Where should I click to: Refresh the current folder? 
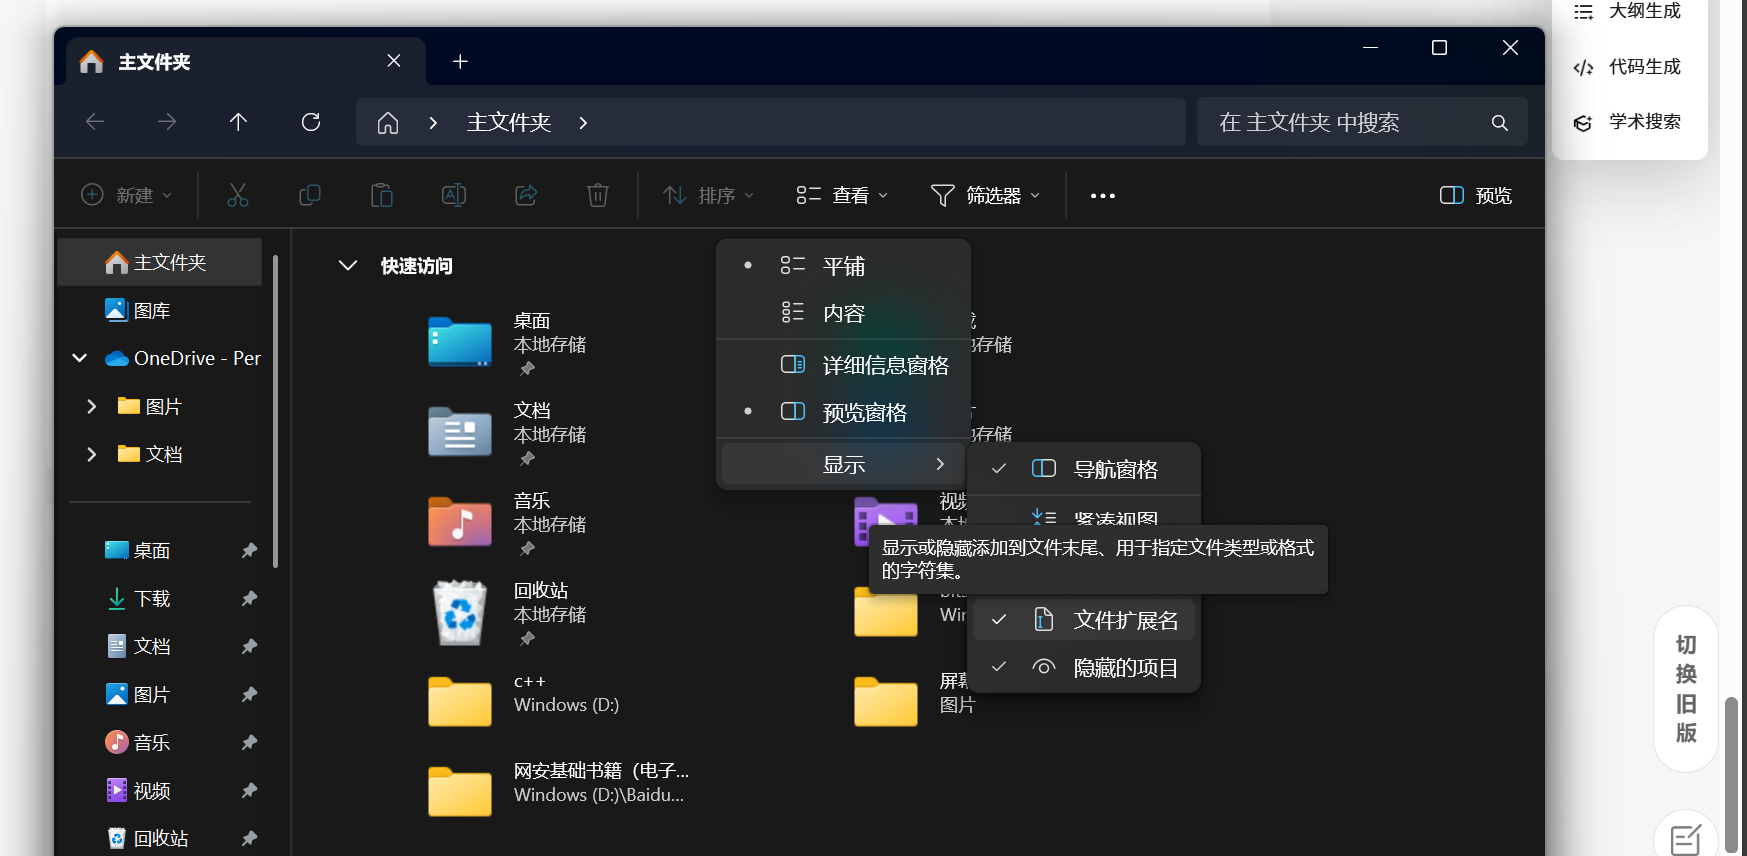point(311,122)
